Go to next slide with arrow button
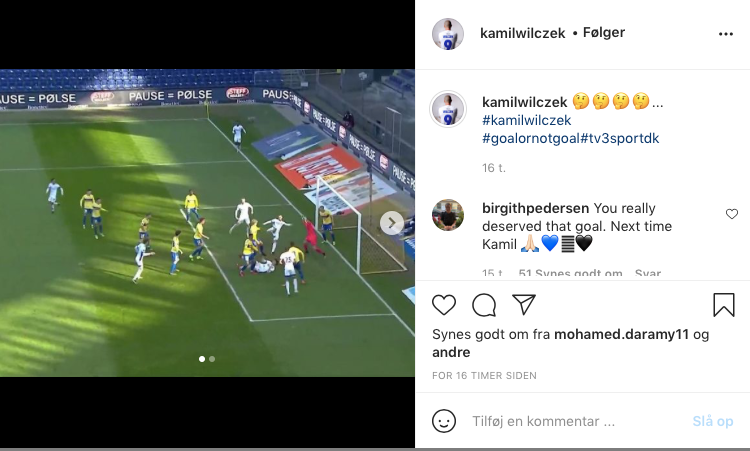 392,223
